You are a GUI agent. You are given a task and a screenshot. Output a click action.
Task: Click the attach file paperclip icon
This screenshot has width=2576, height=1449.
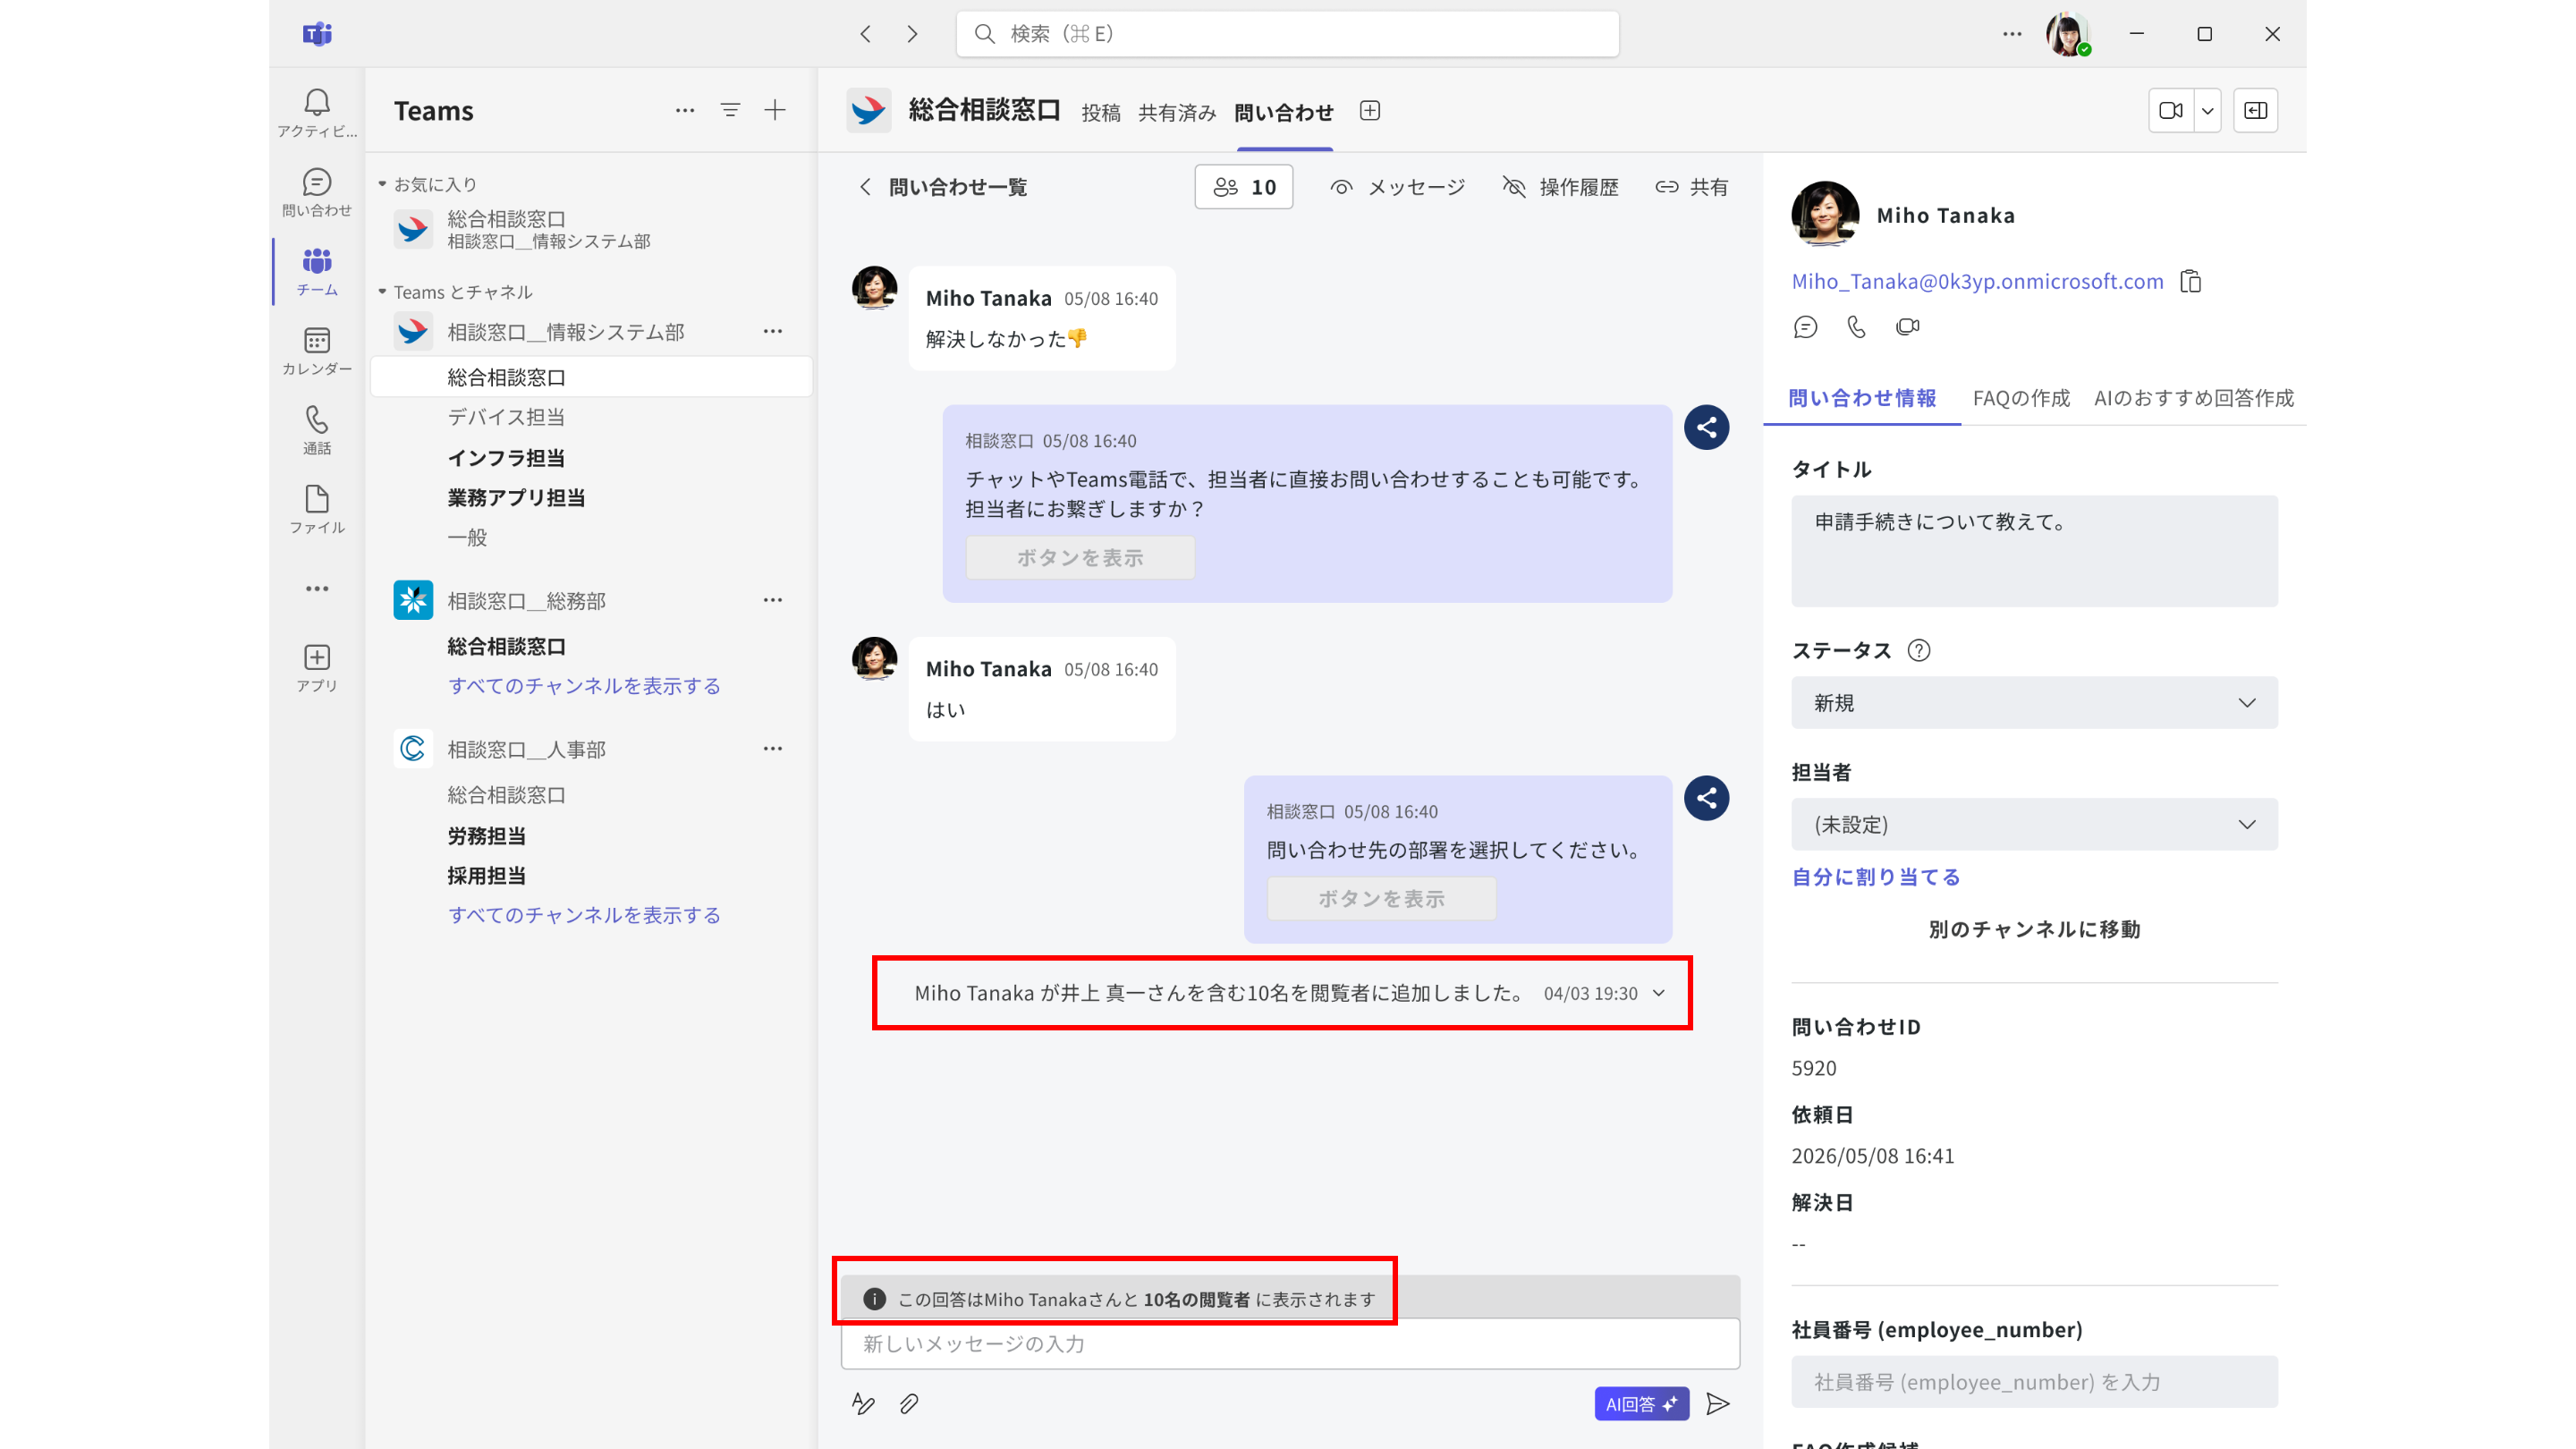point(909,1404)
